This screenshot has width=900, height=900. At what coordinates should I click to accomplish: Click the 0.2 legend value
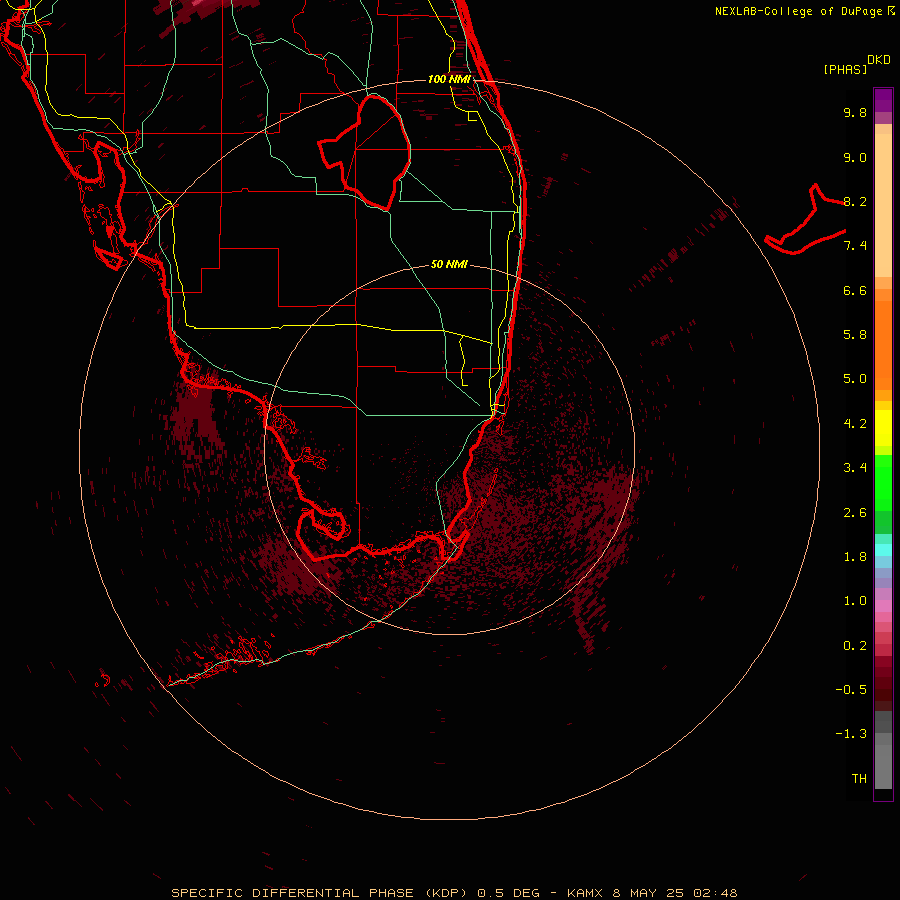[855, 646]
